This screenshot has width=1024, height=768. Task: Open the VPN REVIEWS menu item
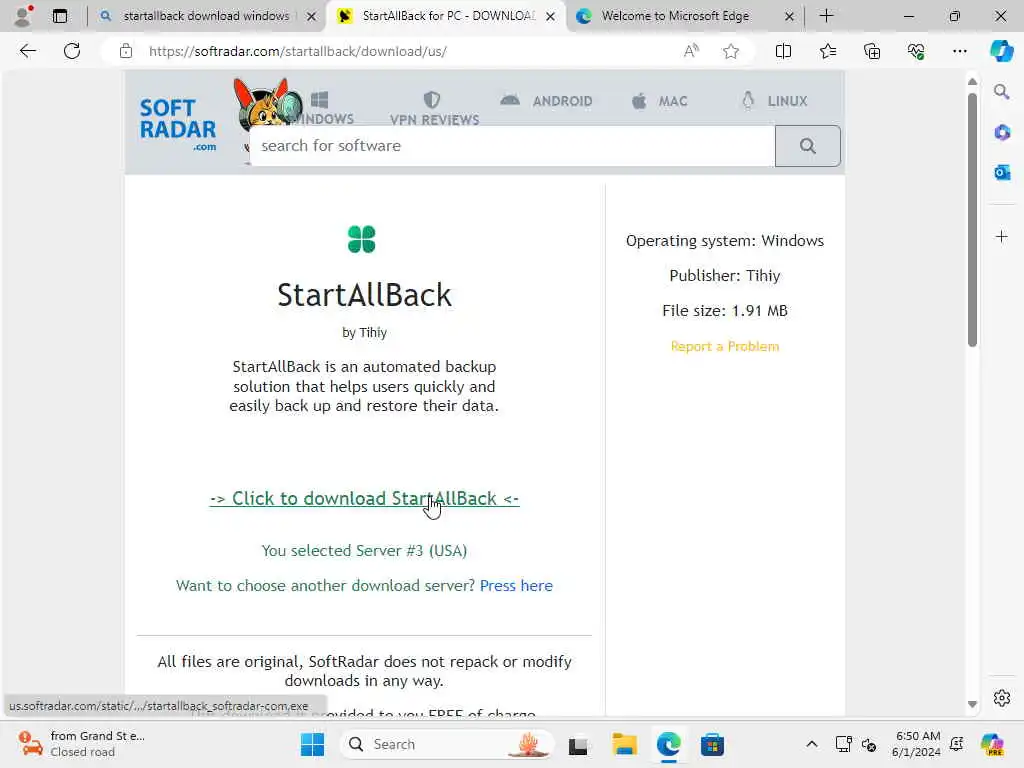[x=434, y=108]
